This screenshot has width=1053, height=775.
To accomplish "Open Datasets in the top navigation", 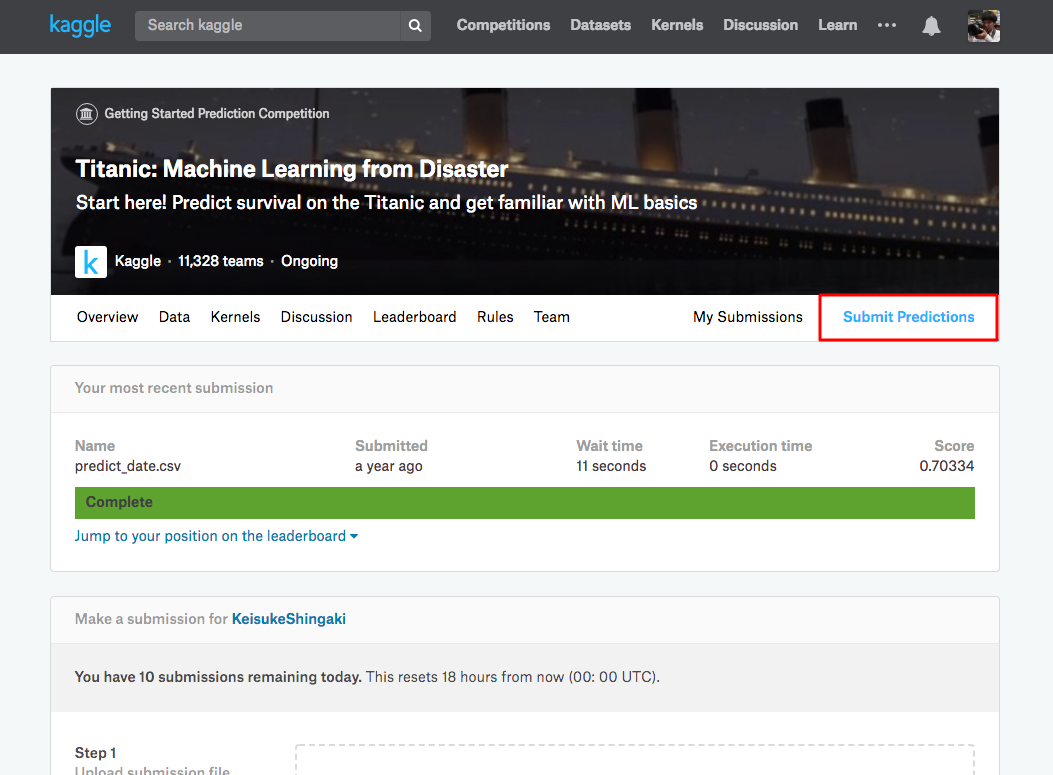I will pos(600,26).
